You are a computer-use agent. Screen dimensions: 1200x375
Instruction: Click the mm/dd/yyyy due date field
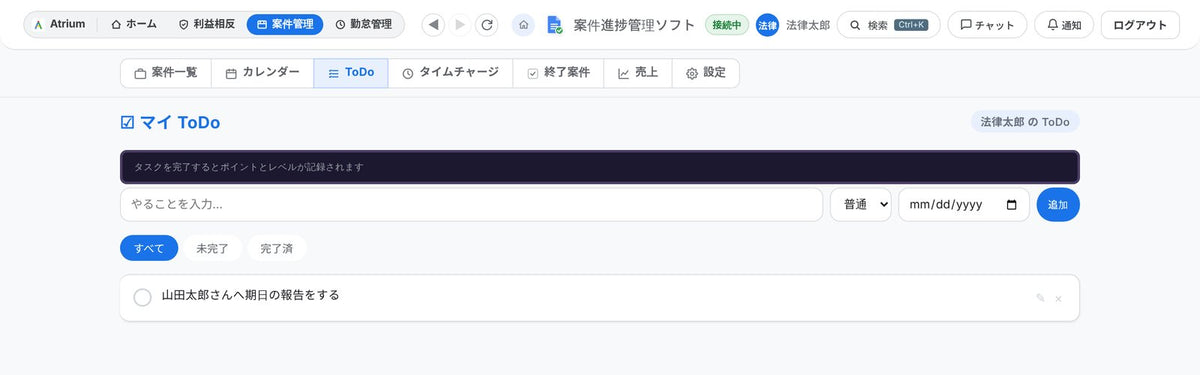(964, 204)
